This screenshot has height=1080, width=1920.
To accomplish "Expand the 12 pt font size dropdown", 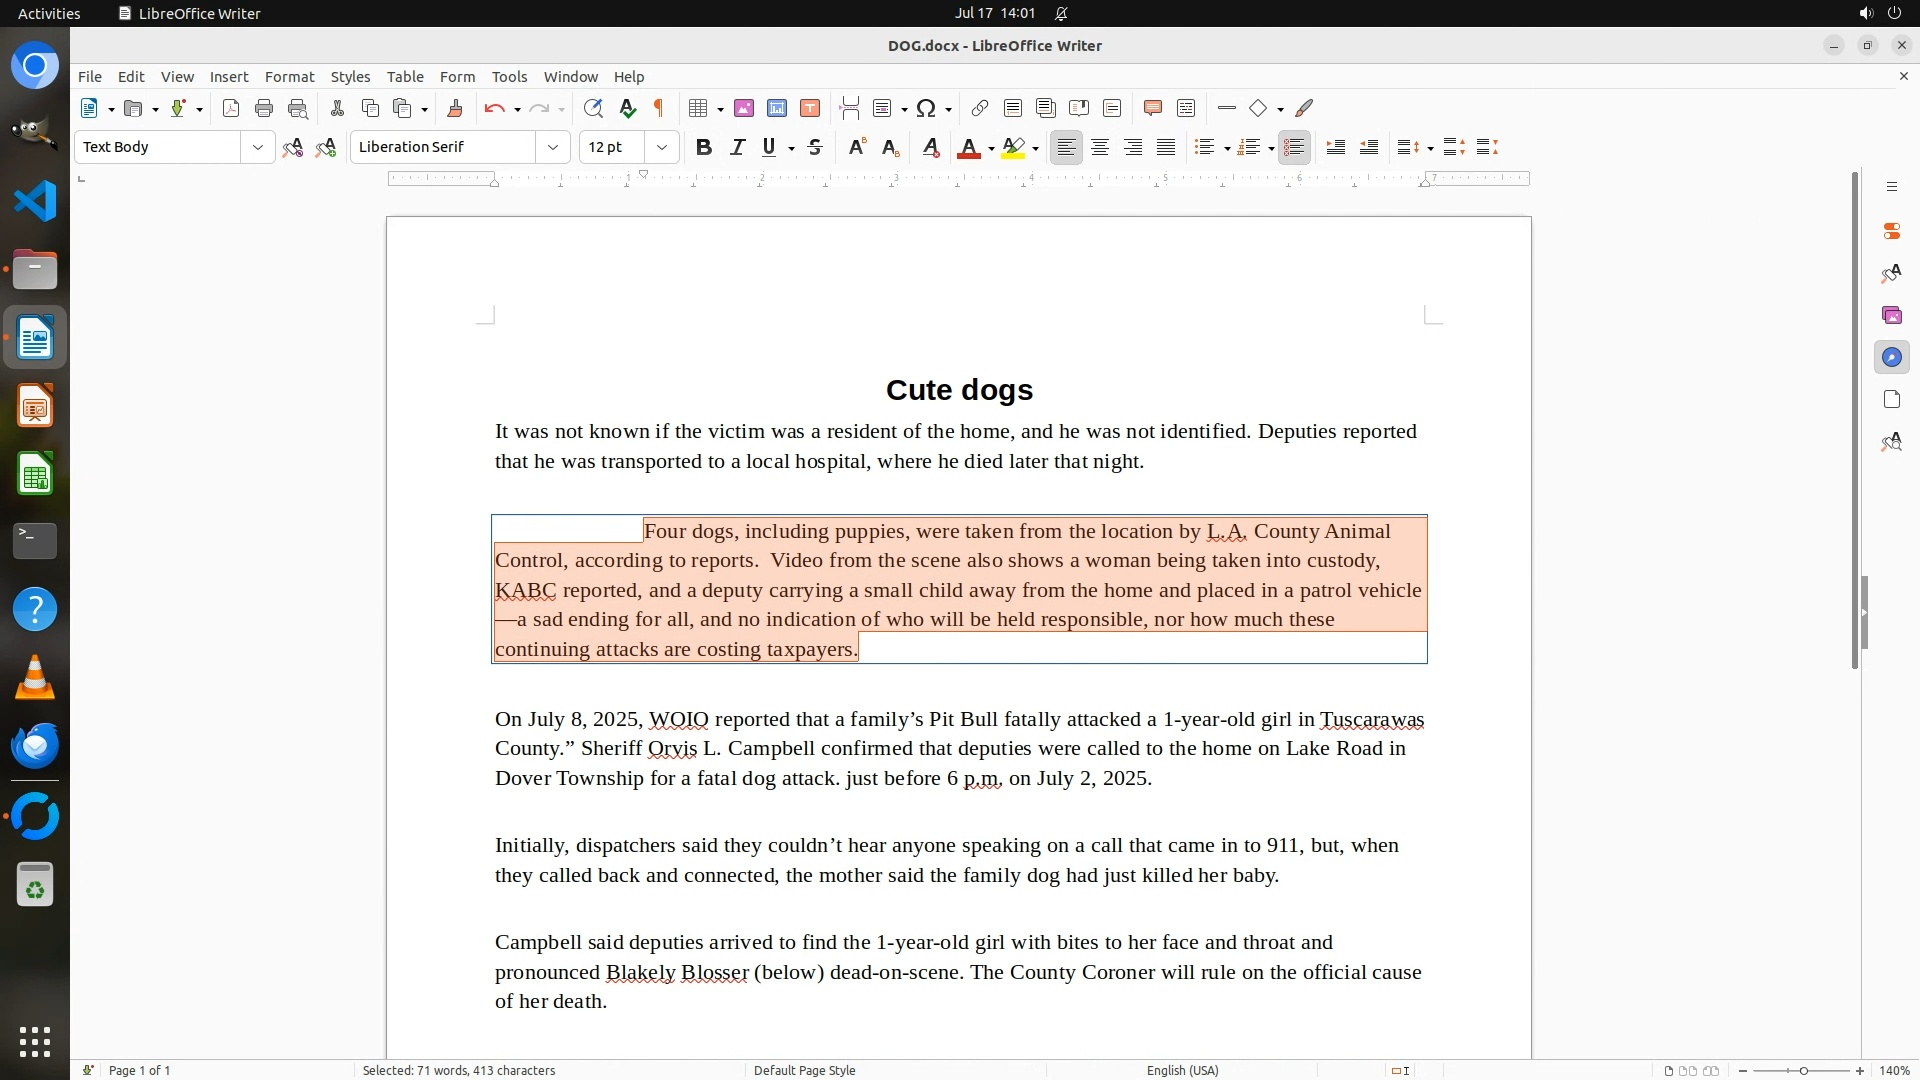I will [662, 147].
